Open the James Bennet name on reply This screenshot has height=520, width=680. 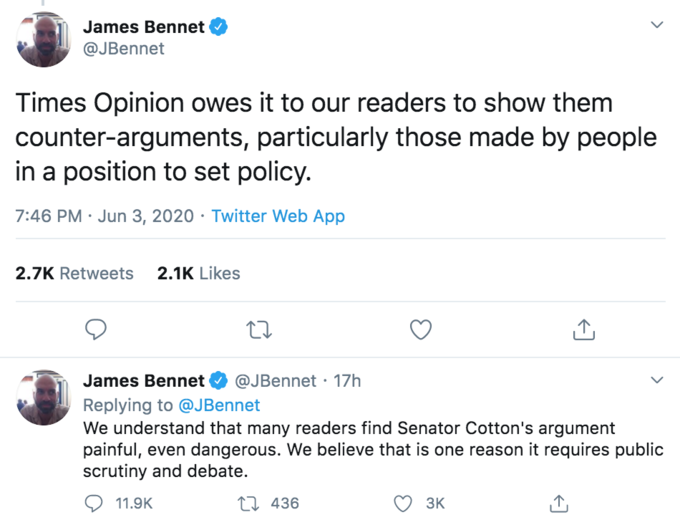click(x=143, y=381)
